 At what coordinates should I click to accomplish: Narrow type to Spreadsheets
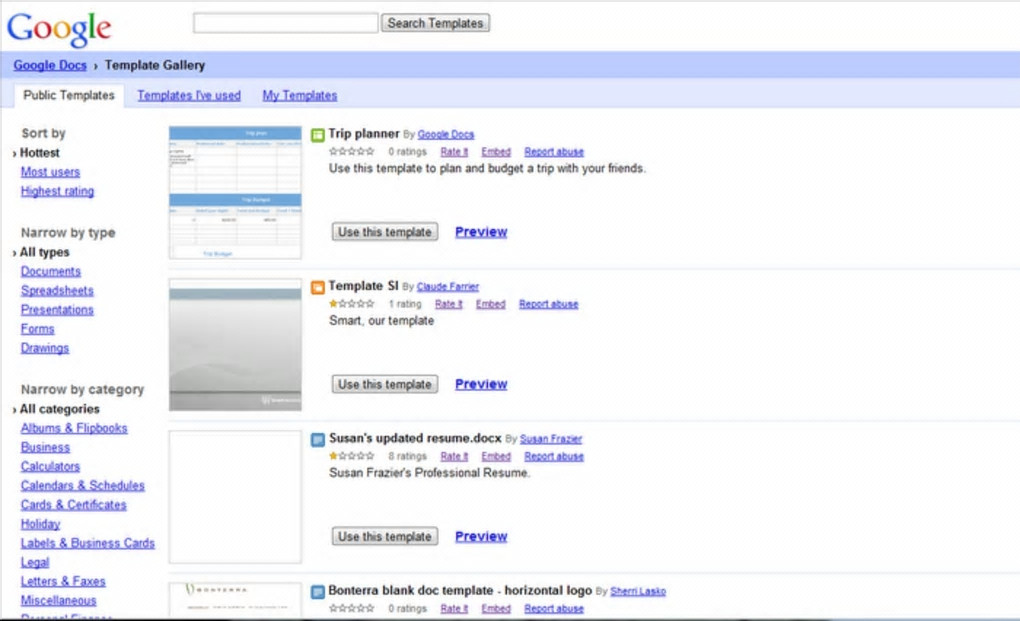pos(57,291)
